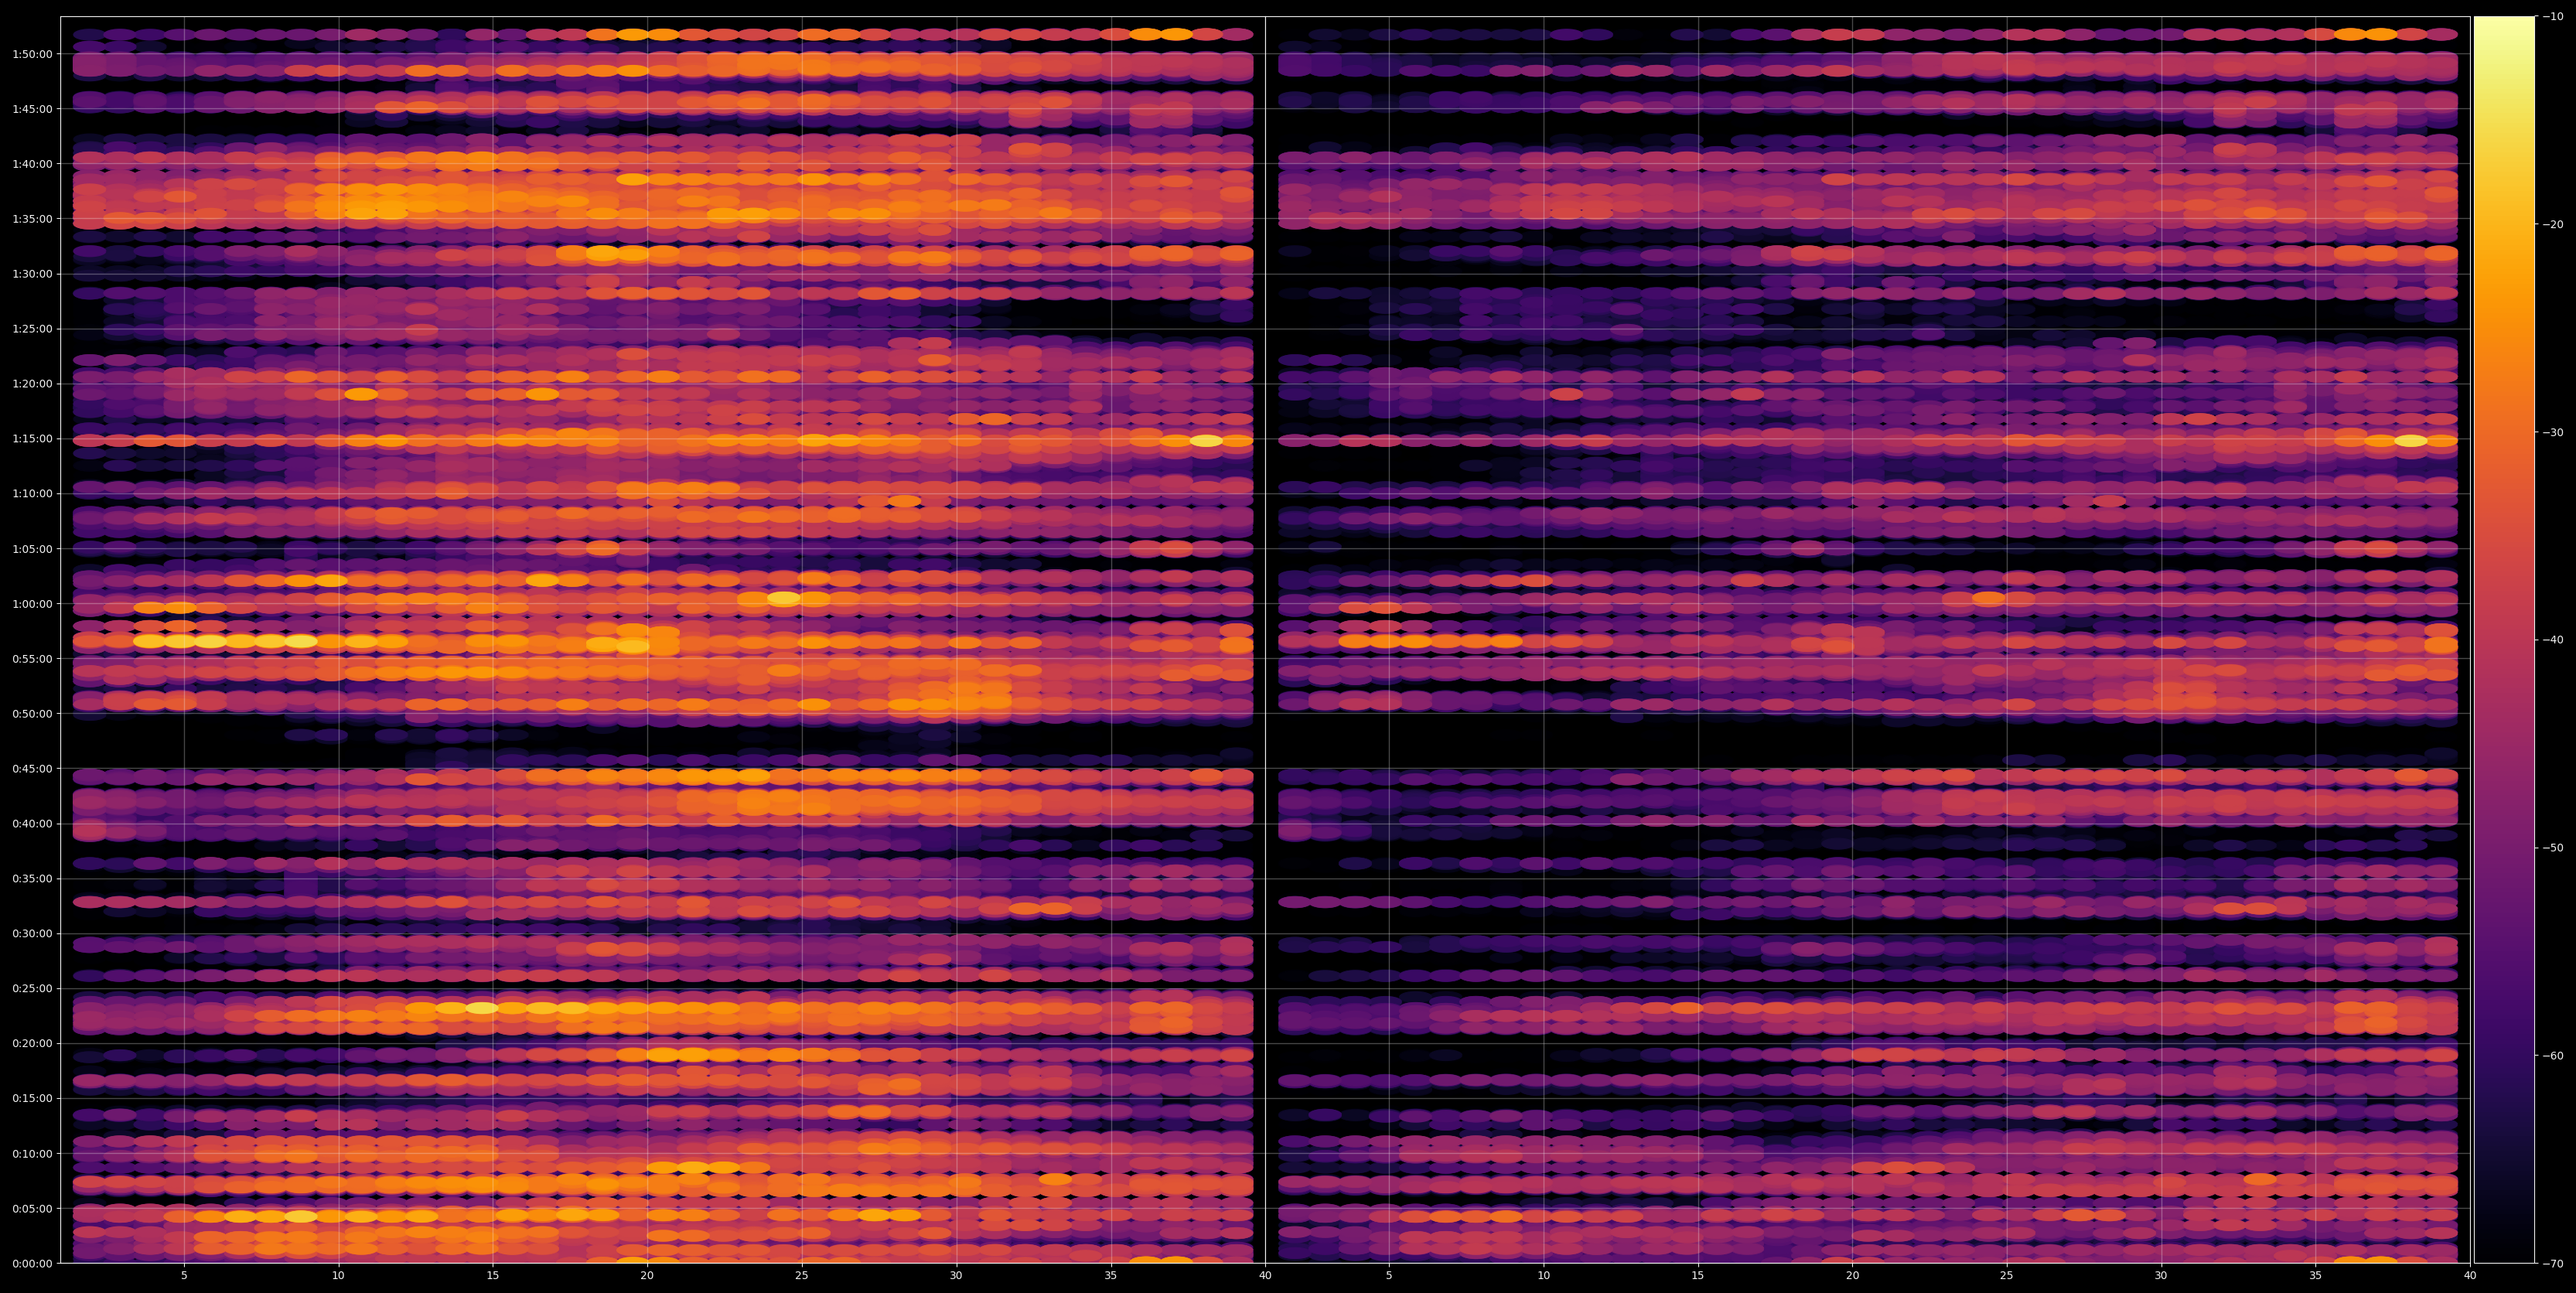2576x1293 pixels.
Task: Select the 0:30:00 y-axis tick label
Action: (33, 933)
